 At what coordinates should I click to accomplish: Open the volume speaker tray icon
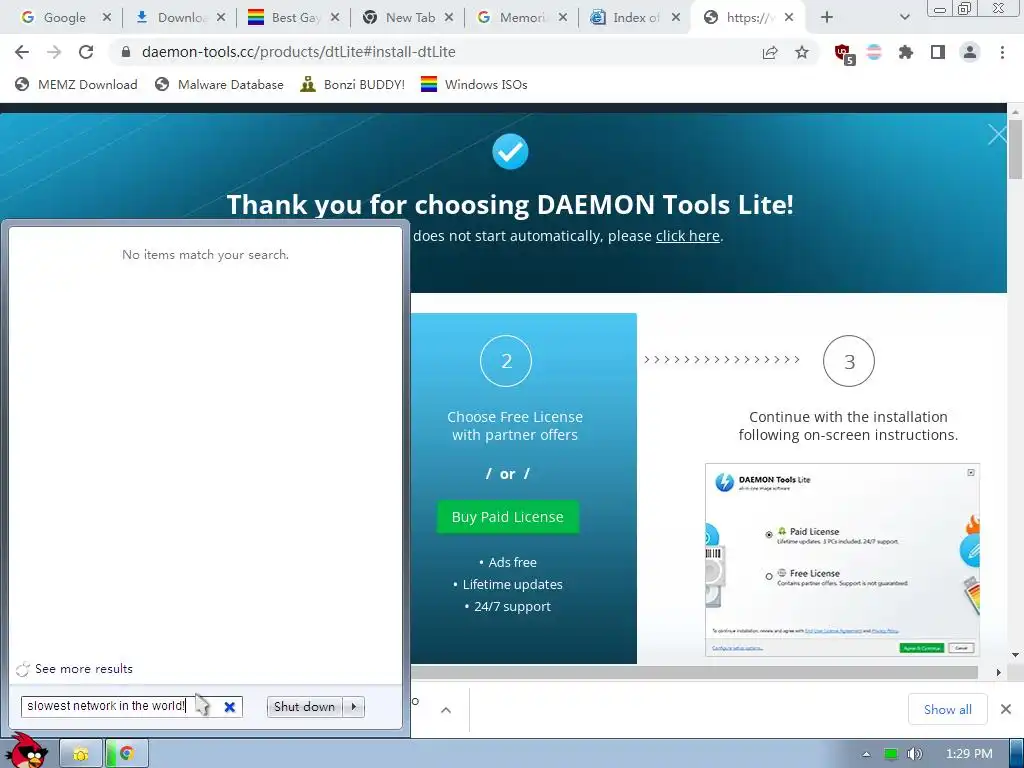tap(914, 754)
